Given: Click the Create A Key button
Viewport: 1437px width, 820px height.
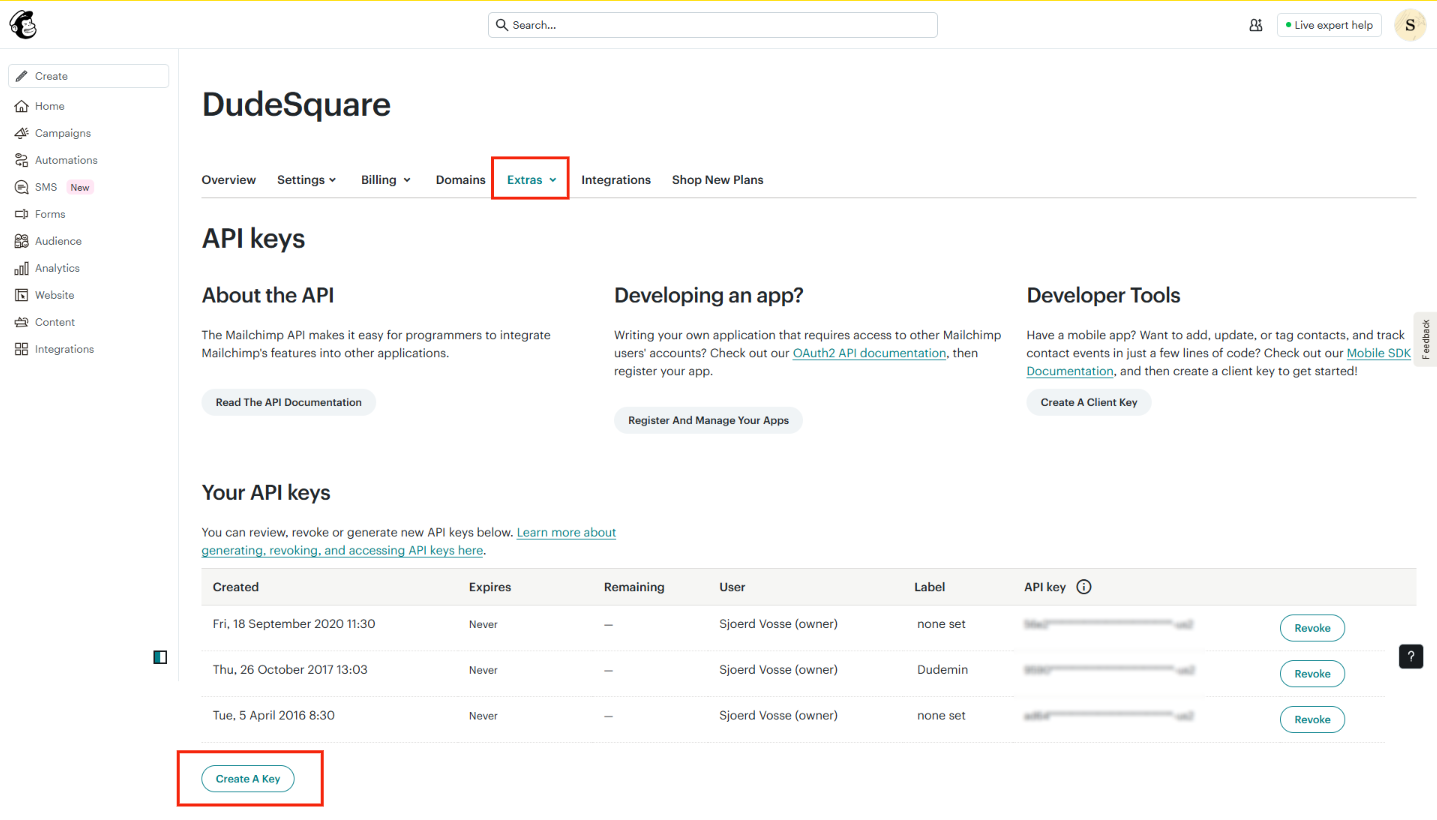Looking at the screenshot, I should tap(248, 779).
